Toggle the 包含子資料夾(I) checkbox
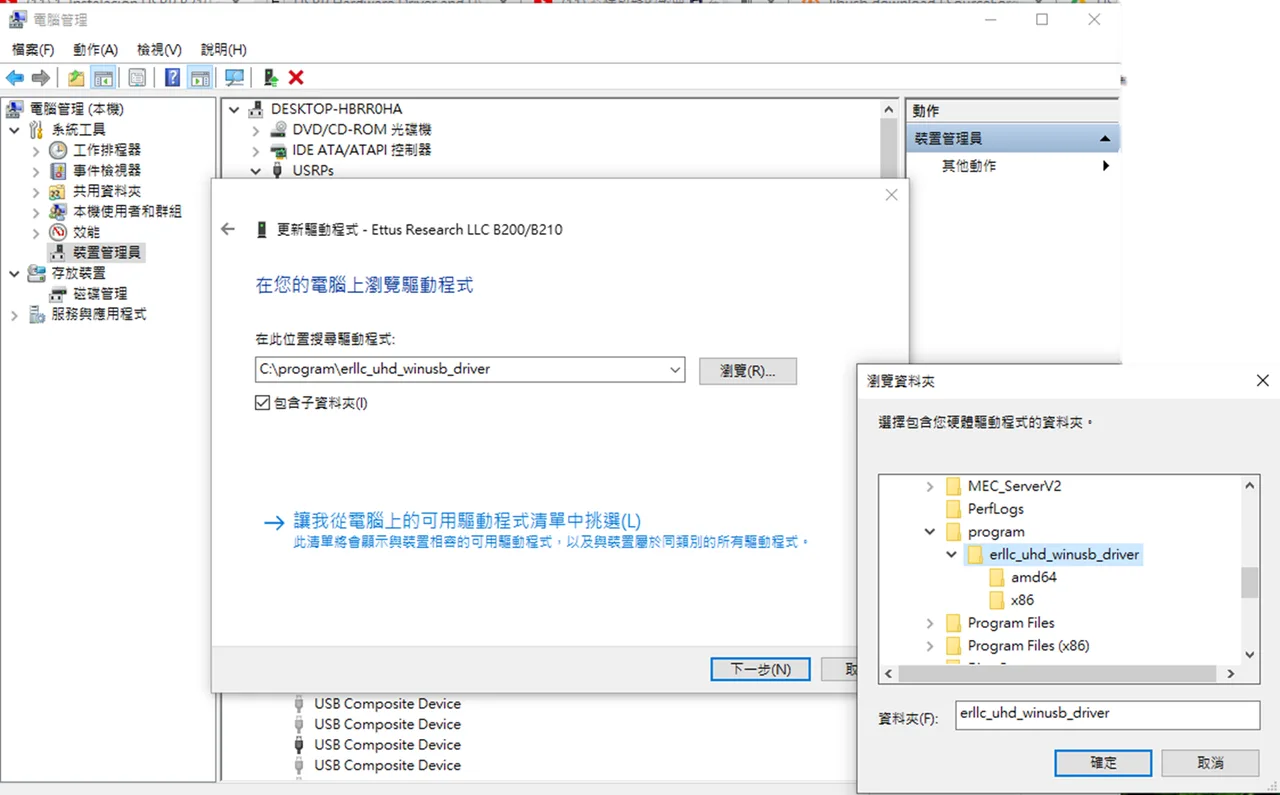Image resolution: width=1280 pixels, height=795 pixels. click(x=263, y=403)
